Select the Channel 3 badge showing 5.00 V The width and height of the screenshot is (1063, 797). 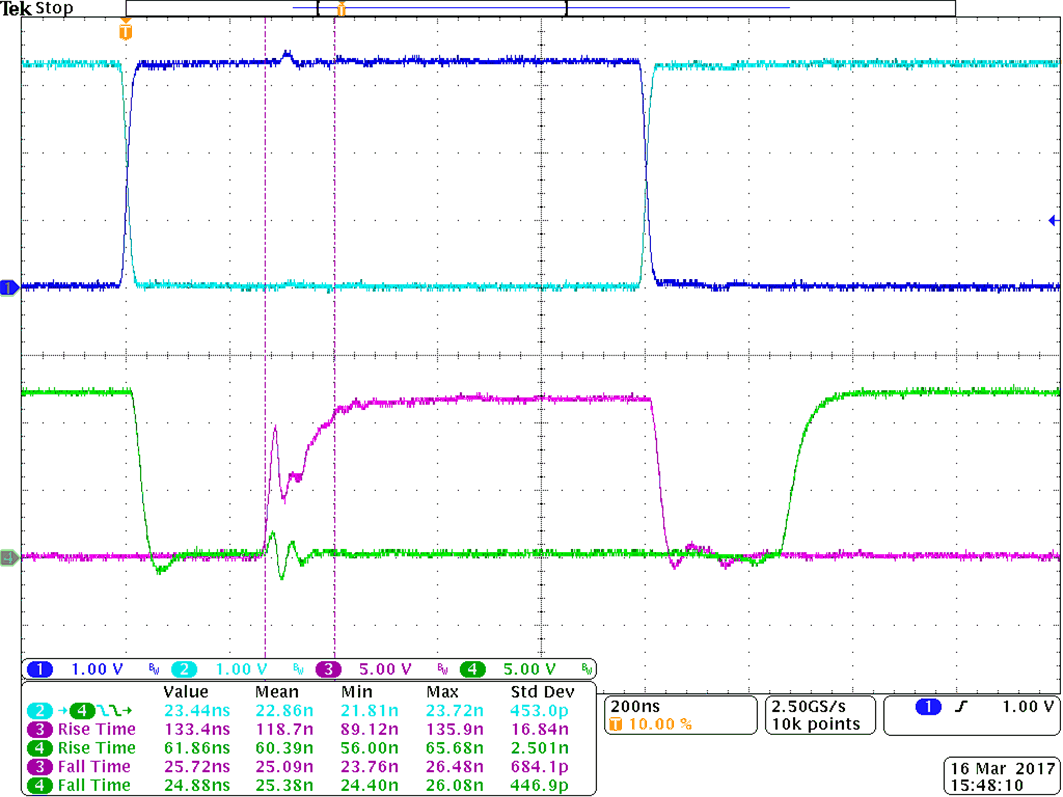[328, 668]
